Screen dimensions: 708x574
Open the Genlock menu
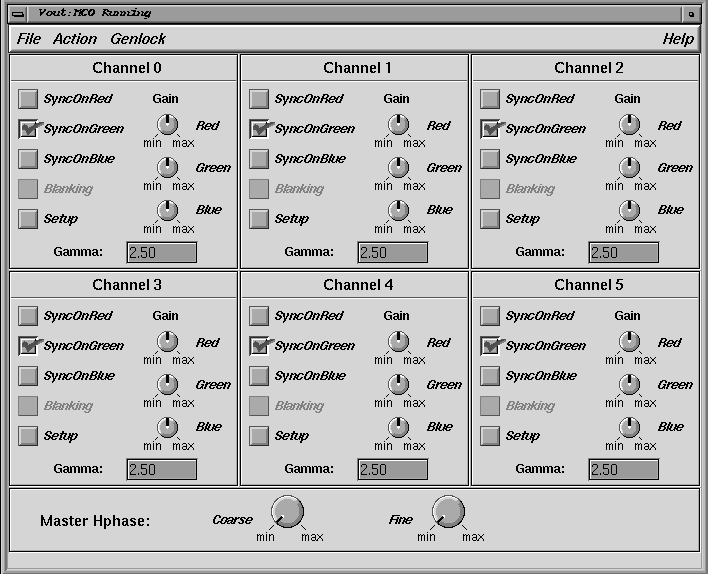pyautogui.click(x=138, y=39)
